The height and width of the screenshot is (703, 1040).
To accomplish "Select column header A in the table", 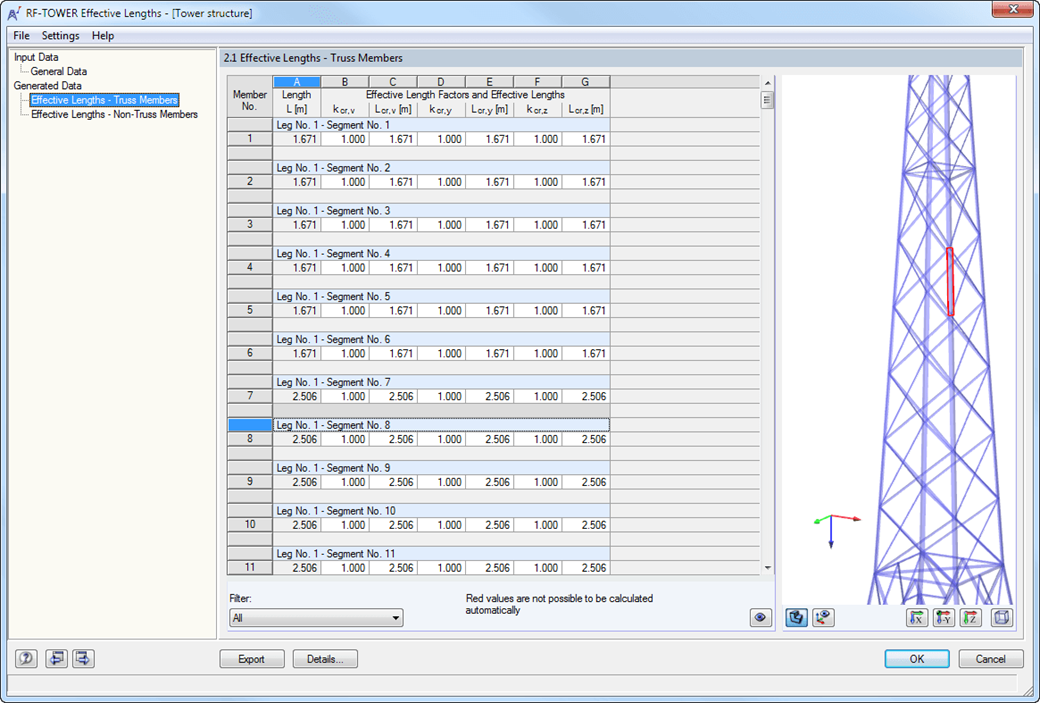I will [296, 81].
